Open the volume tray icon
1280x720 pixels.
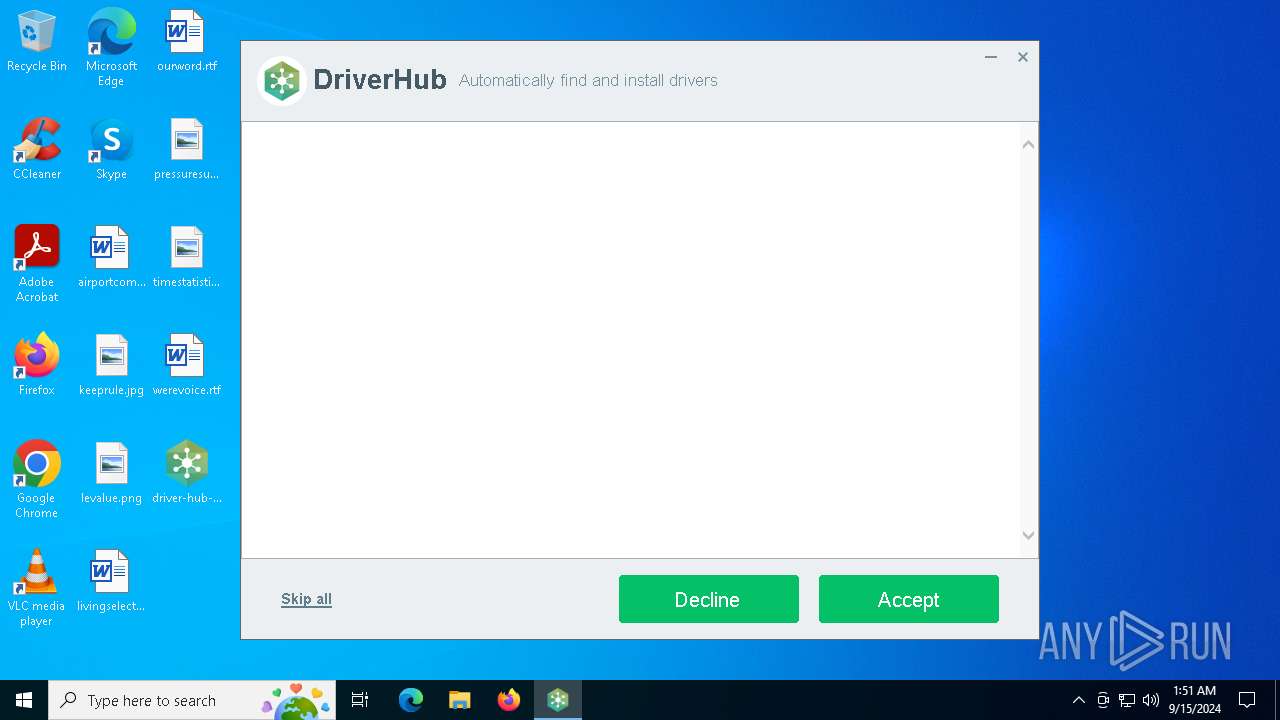pyautogui.click(x=1151, y=700)
